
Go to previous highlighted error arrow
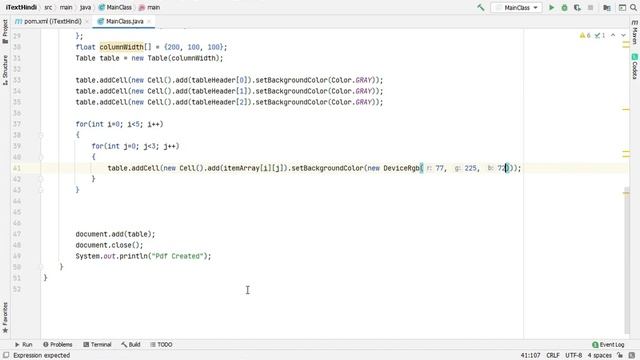point(613,36)
